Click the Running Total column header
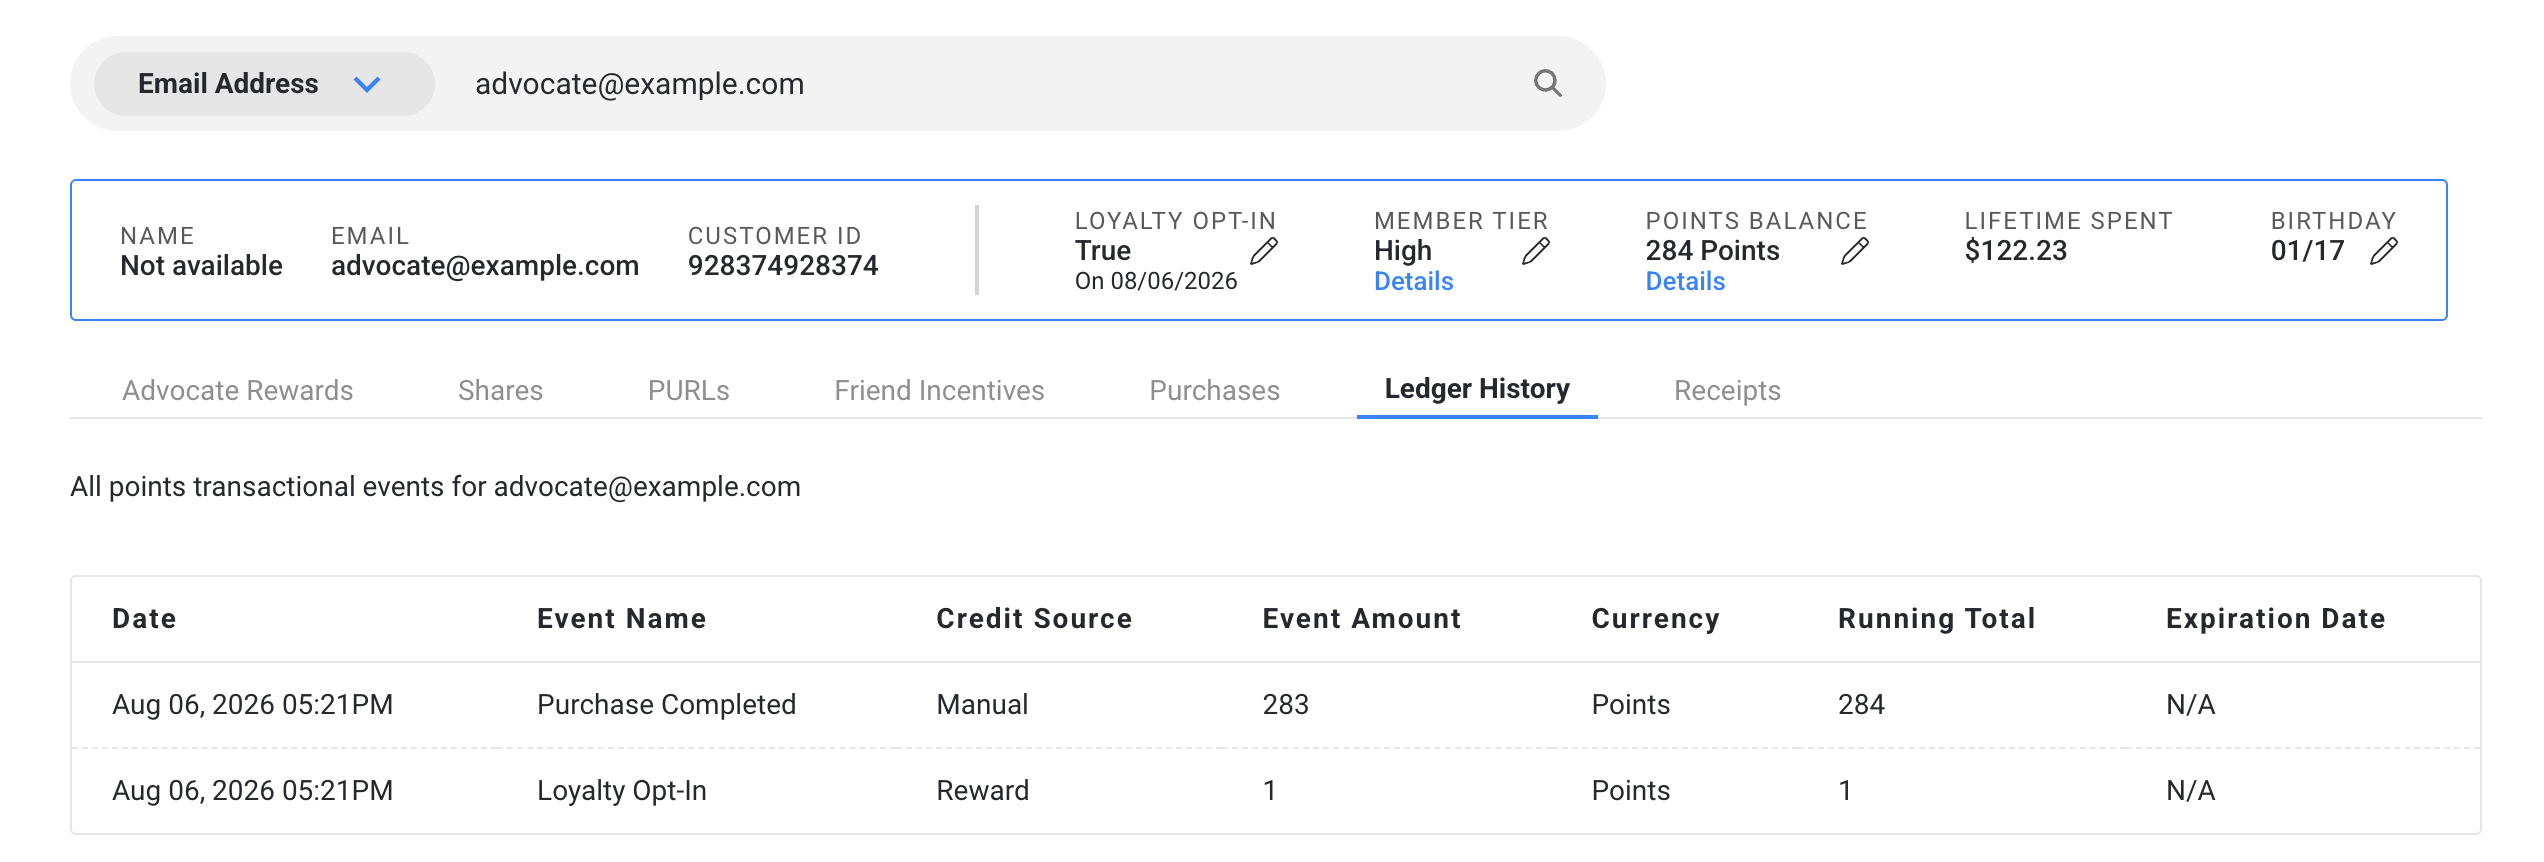2544x862 pixels. click(x=1937, y=619)
